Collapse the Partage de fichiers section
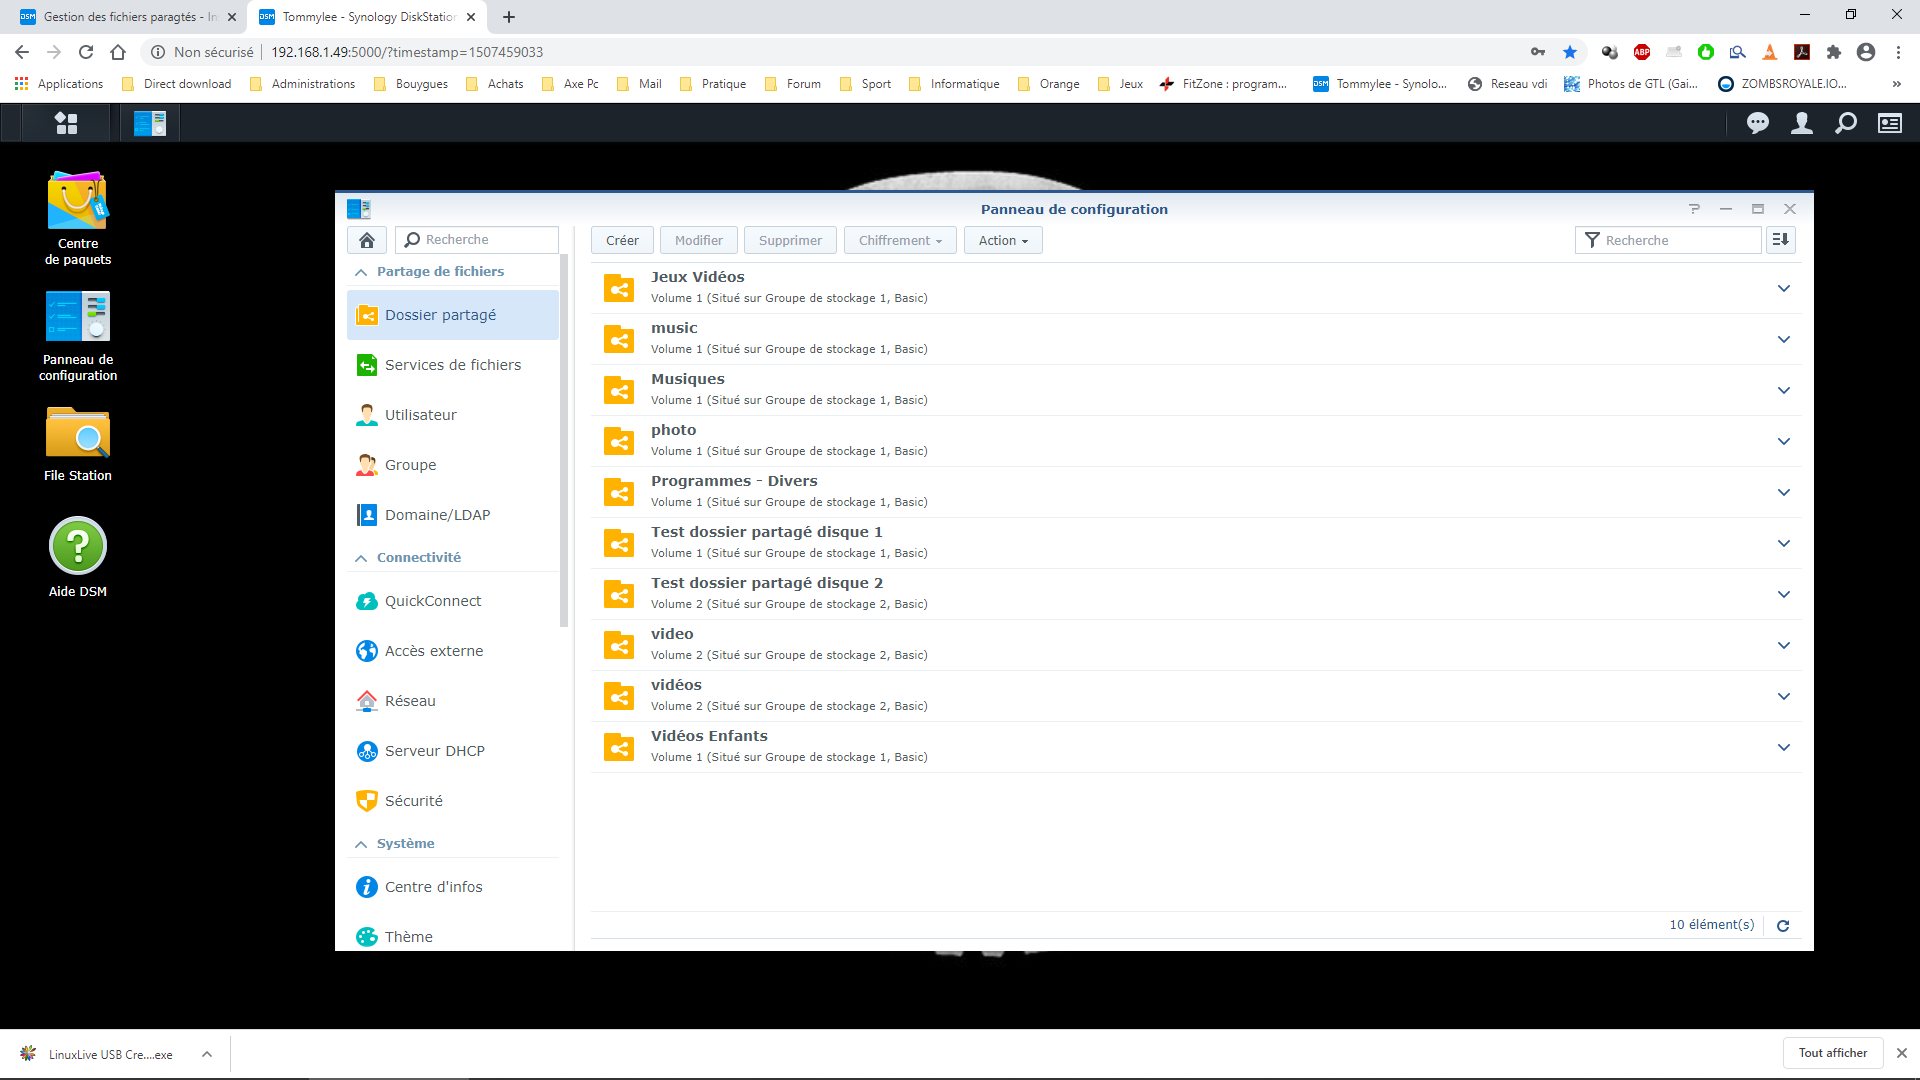This screenshot has height=1080, width=1920. [361, 272]
